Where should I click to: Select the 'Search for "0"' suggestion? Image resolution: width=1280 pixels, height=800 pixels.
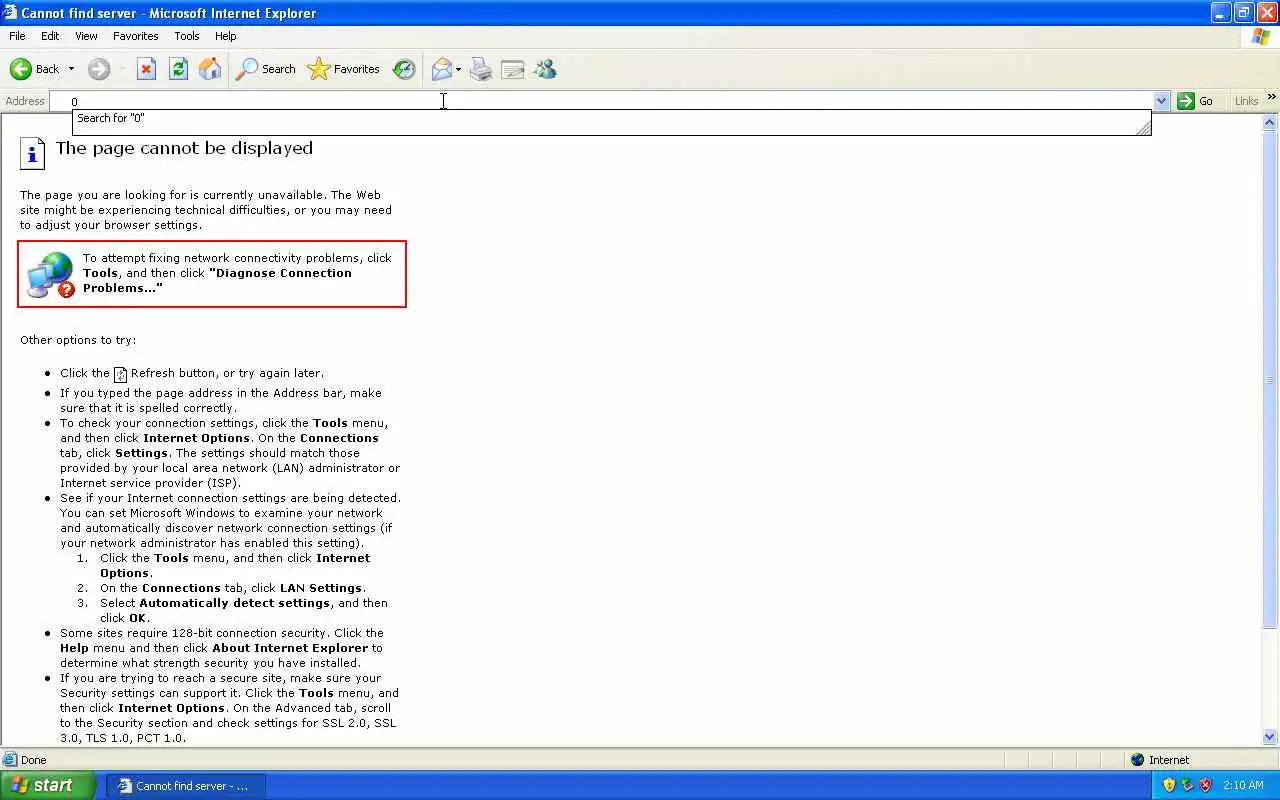611,118
